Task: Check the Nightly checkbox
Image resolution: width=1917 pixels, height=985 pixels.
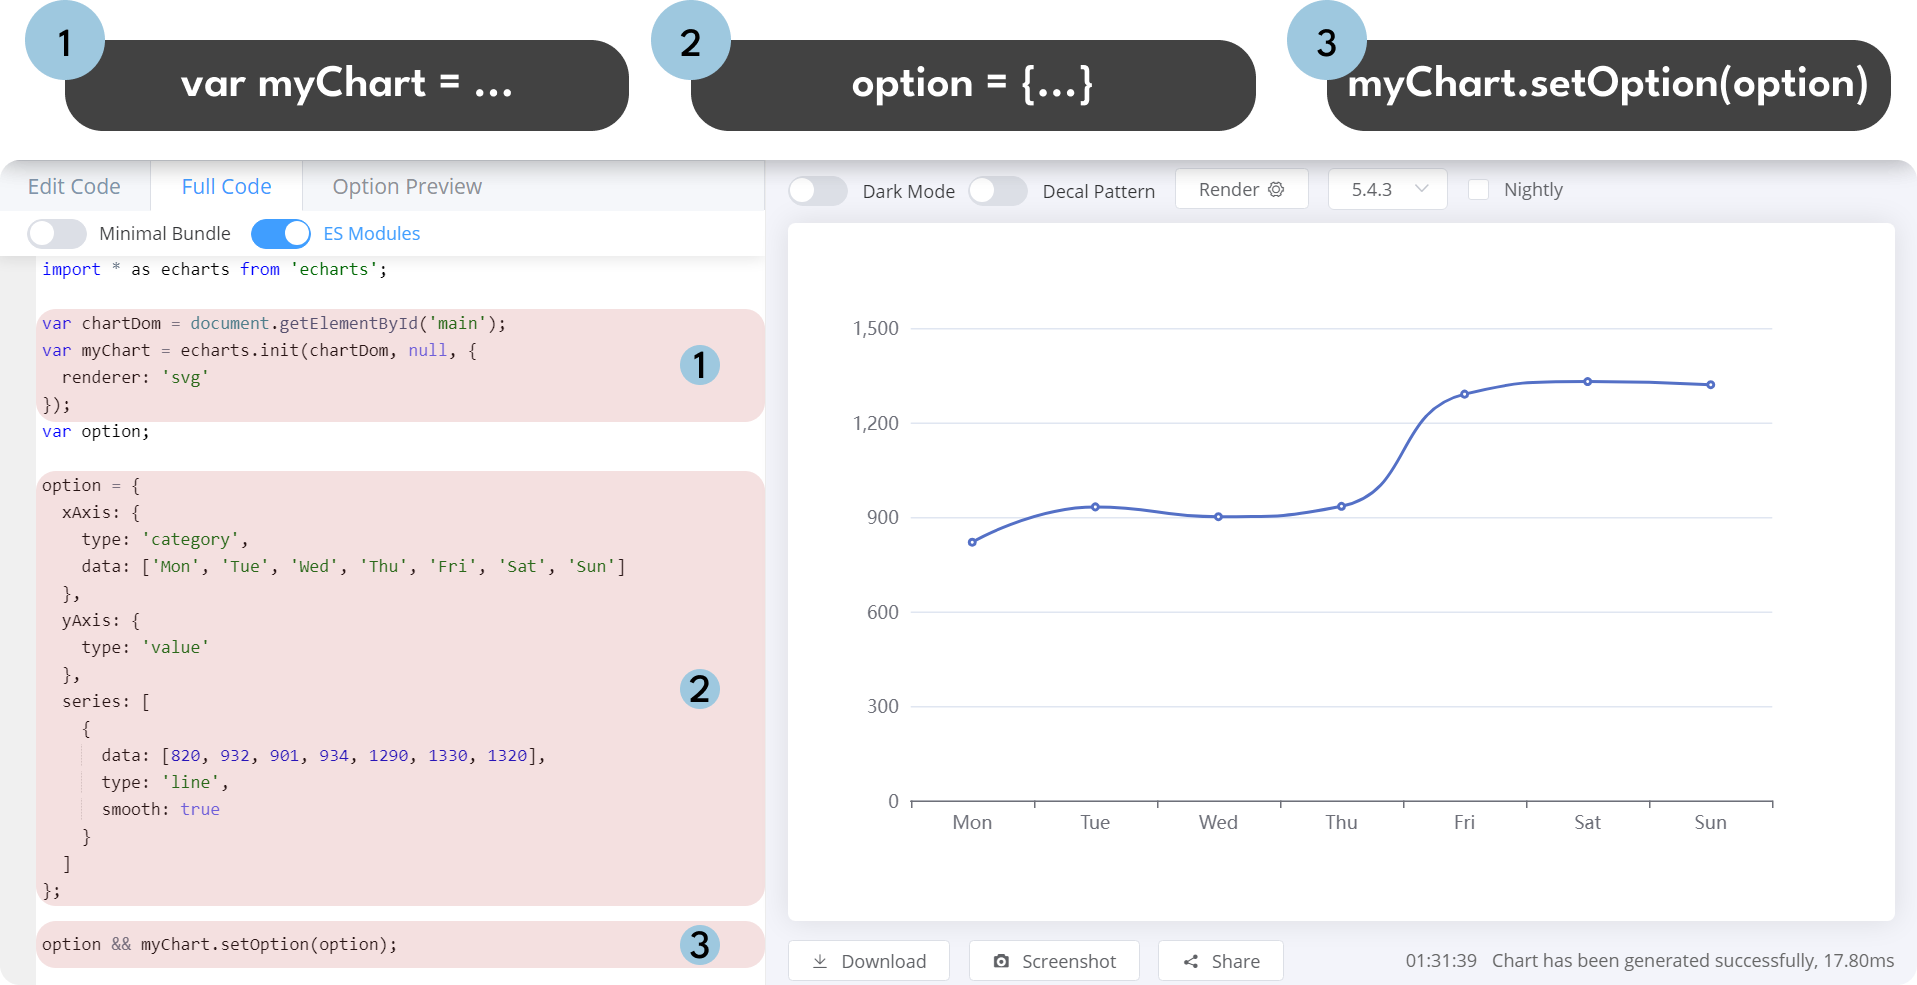Action: [1478, 189]
